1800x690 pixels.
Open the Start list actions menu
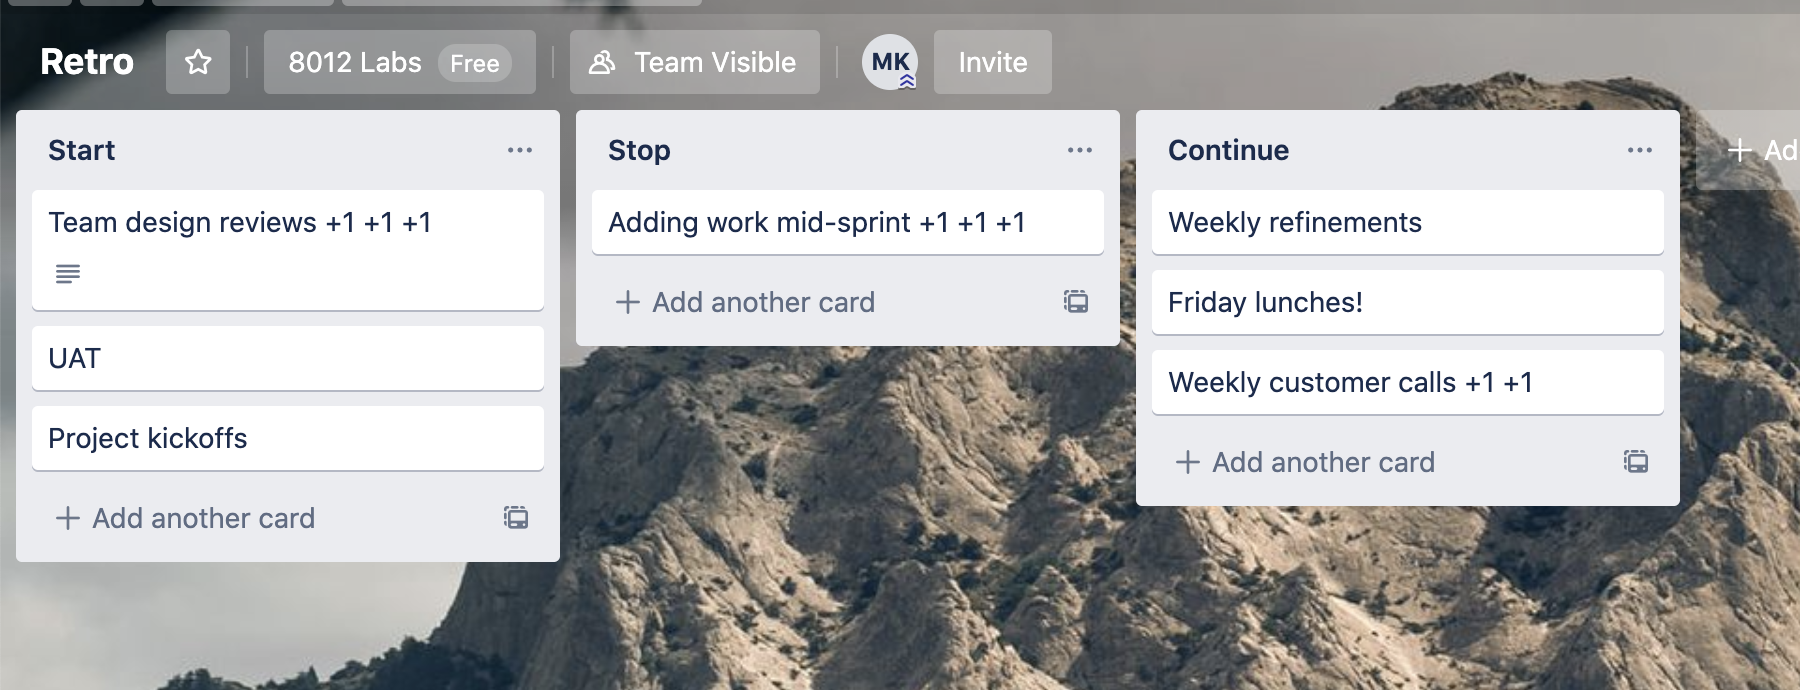pyautogui.click(x=519, y=149)
